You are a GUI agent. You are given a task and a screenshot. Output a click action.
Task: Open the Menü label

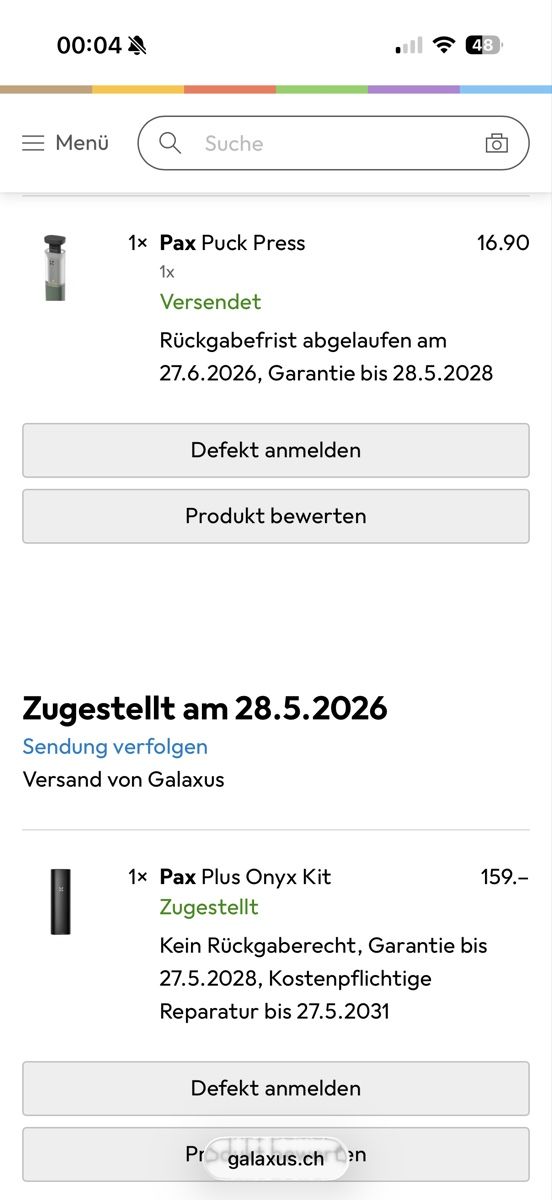pyautogui.click(x=82, y=143)
